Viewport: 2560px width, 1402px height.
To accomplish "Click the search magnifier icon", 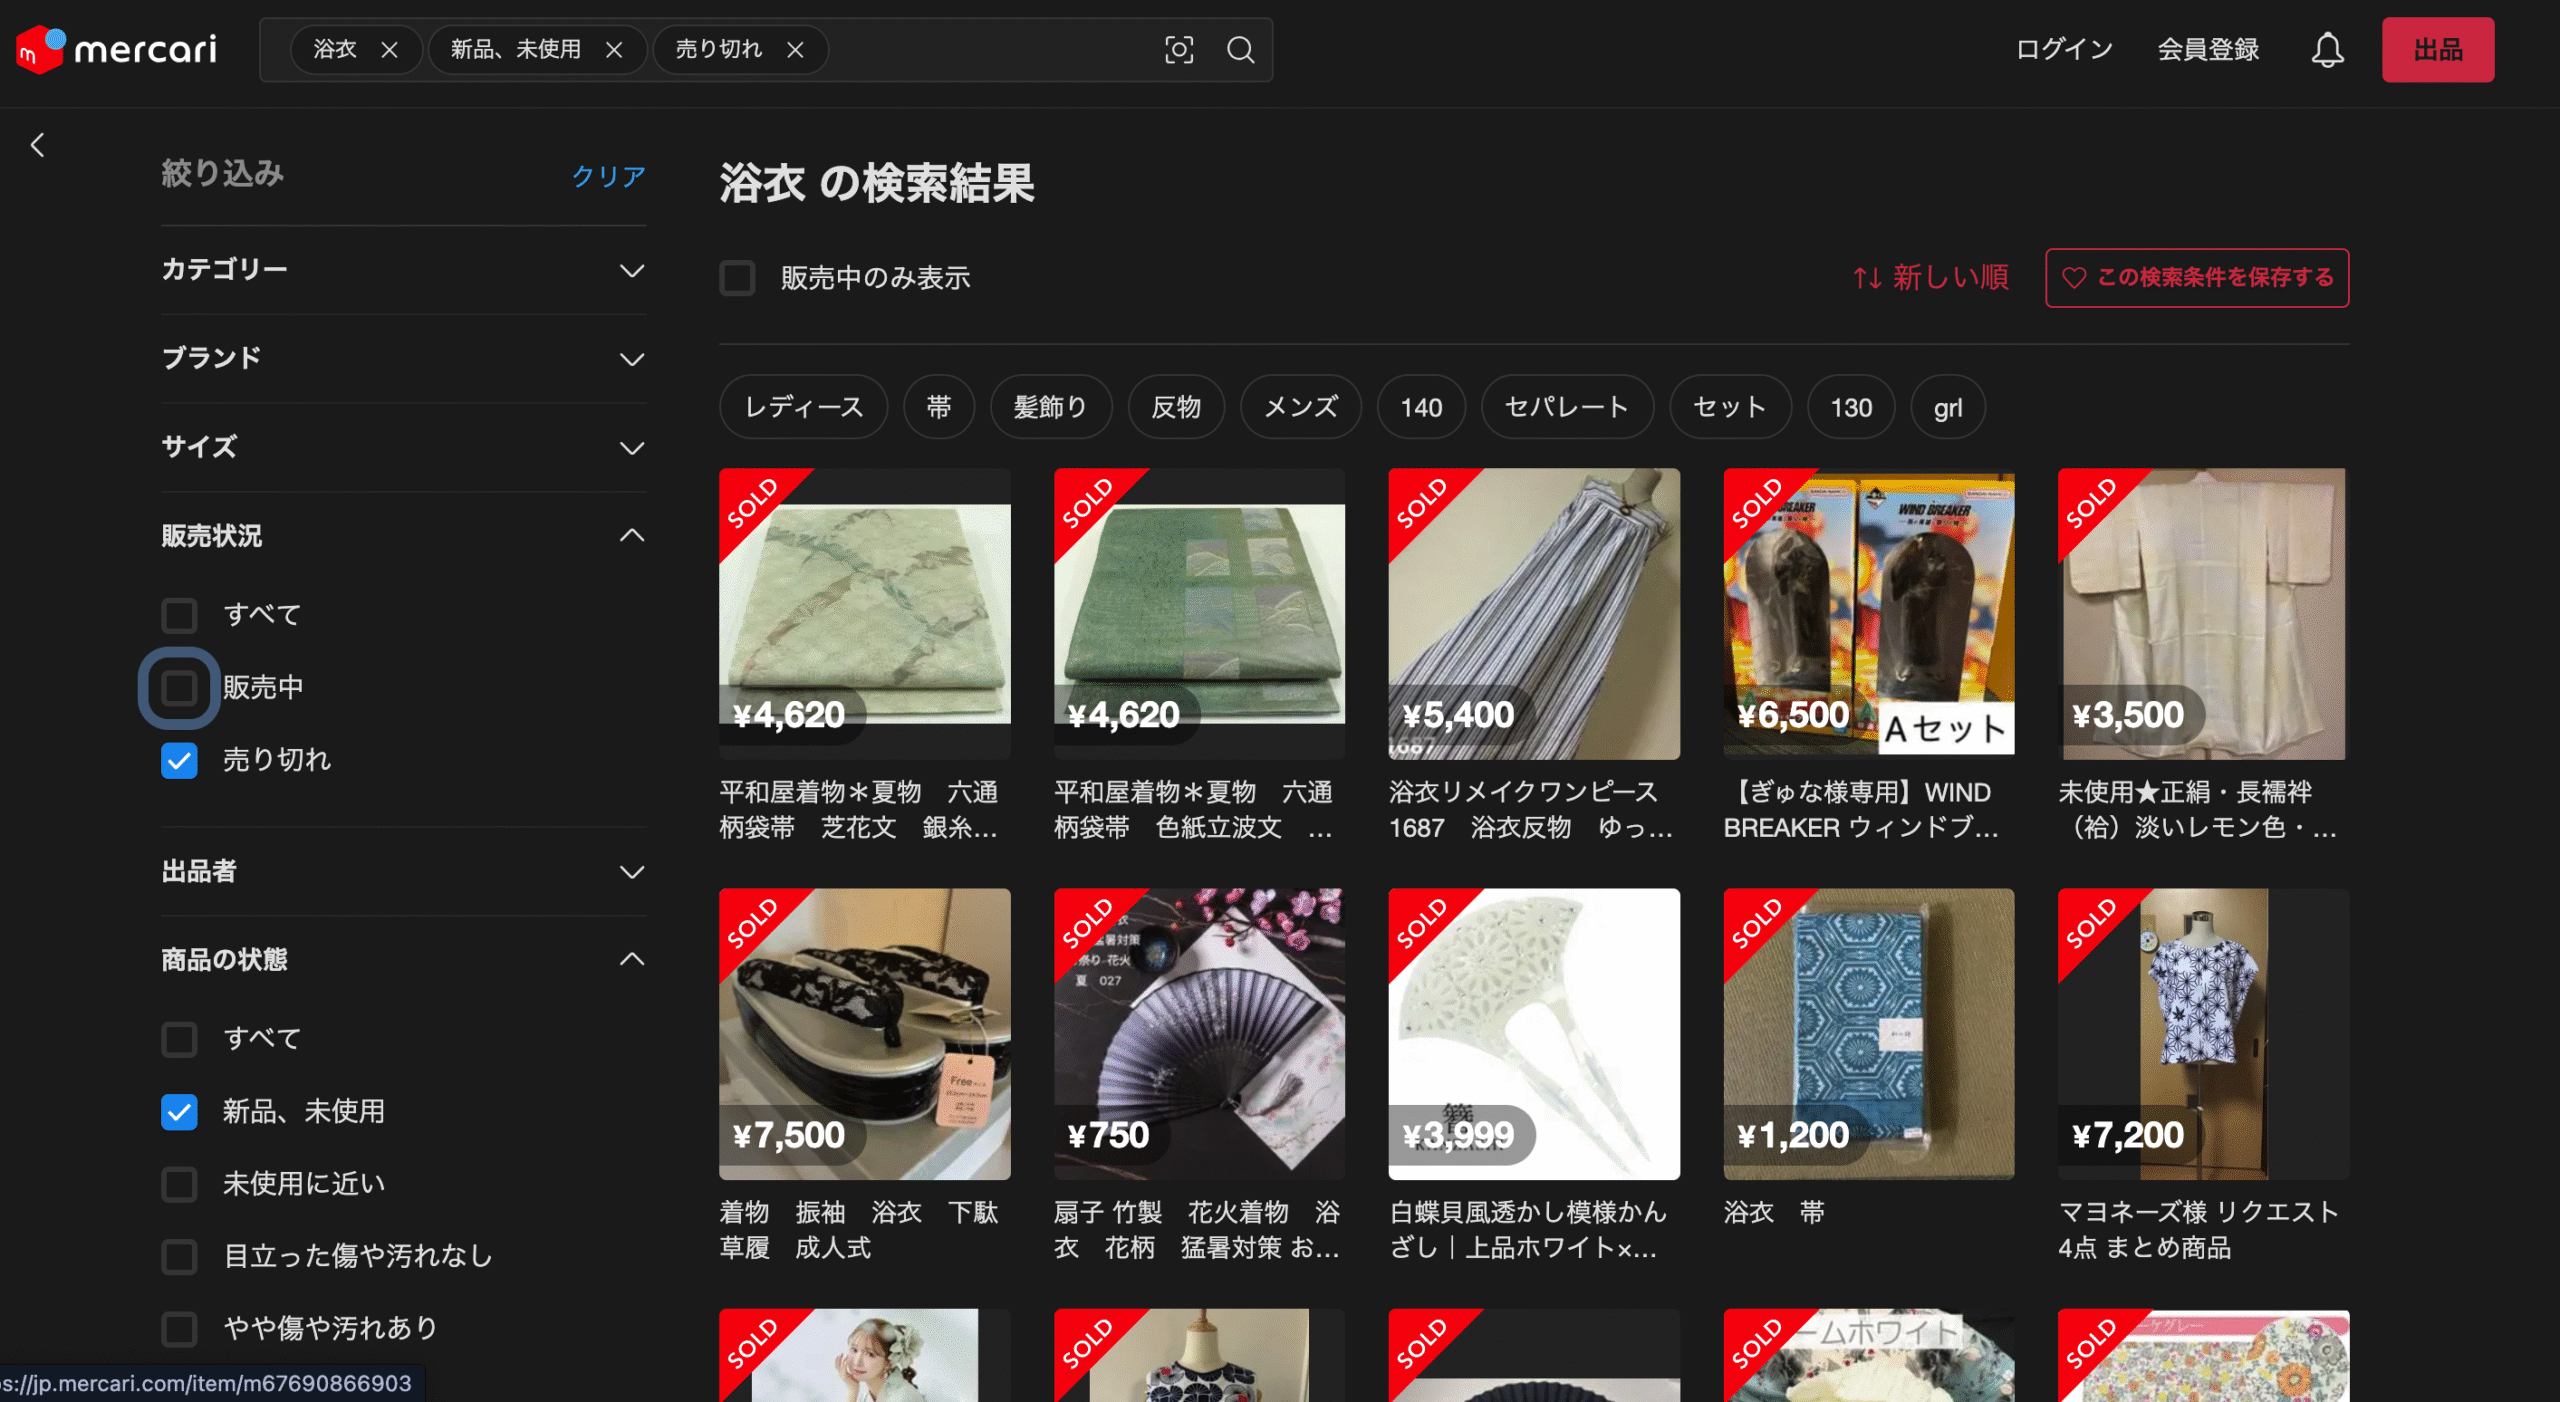I will (x=1240, y=50).
